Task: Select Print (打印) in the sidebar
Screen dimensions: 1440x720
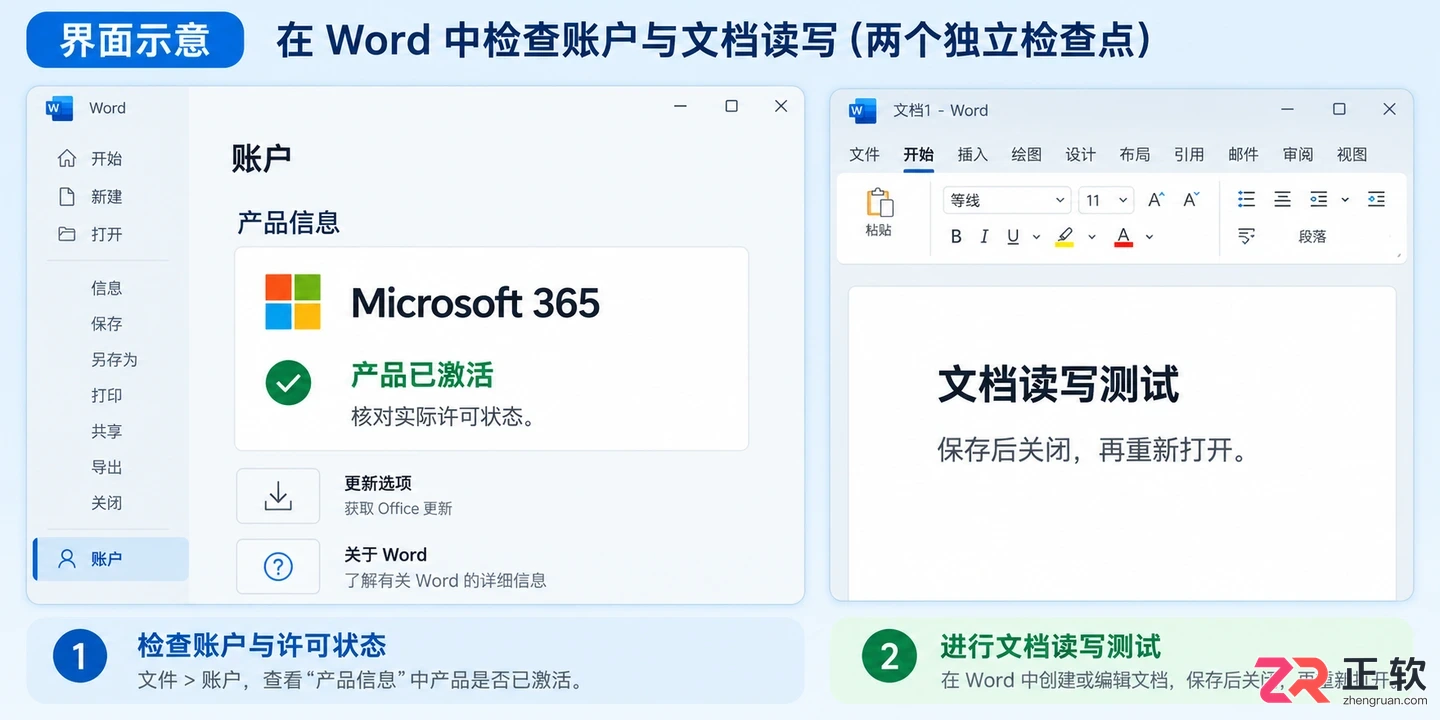Action: tap(106, 395)
